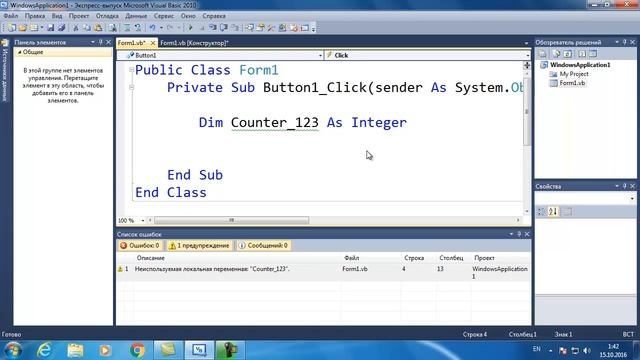The width and height of the screenshot is (640, 360).
Task: Click the Copy toolbar icon
Action: 87,28
